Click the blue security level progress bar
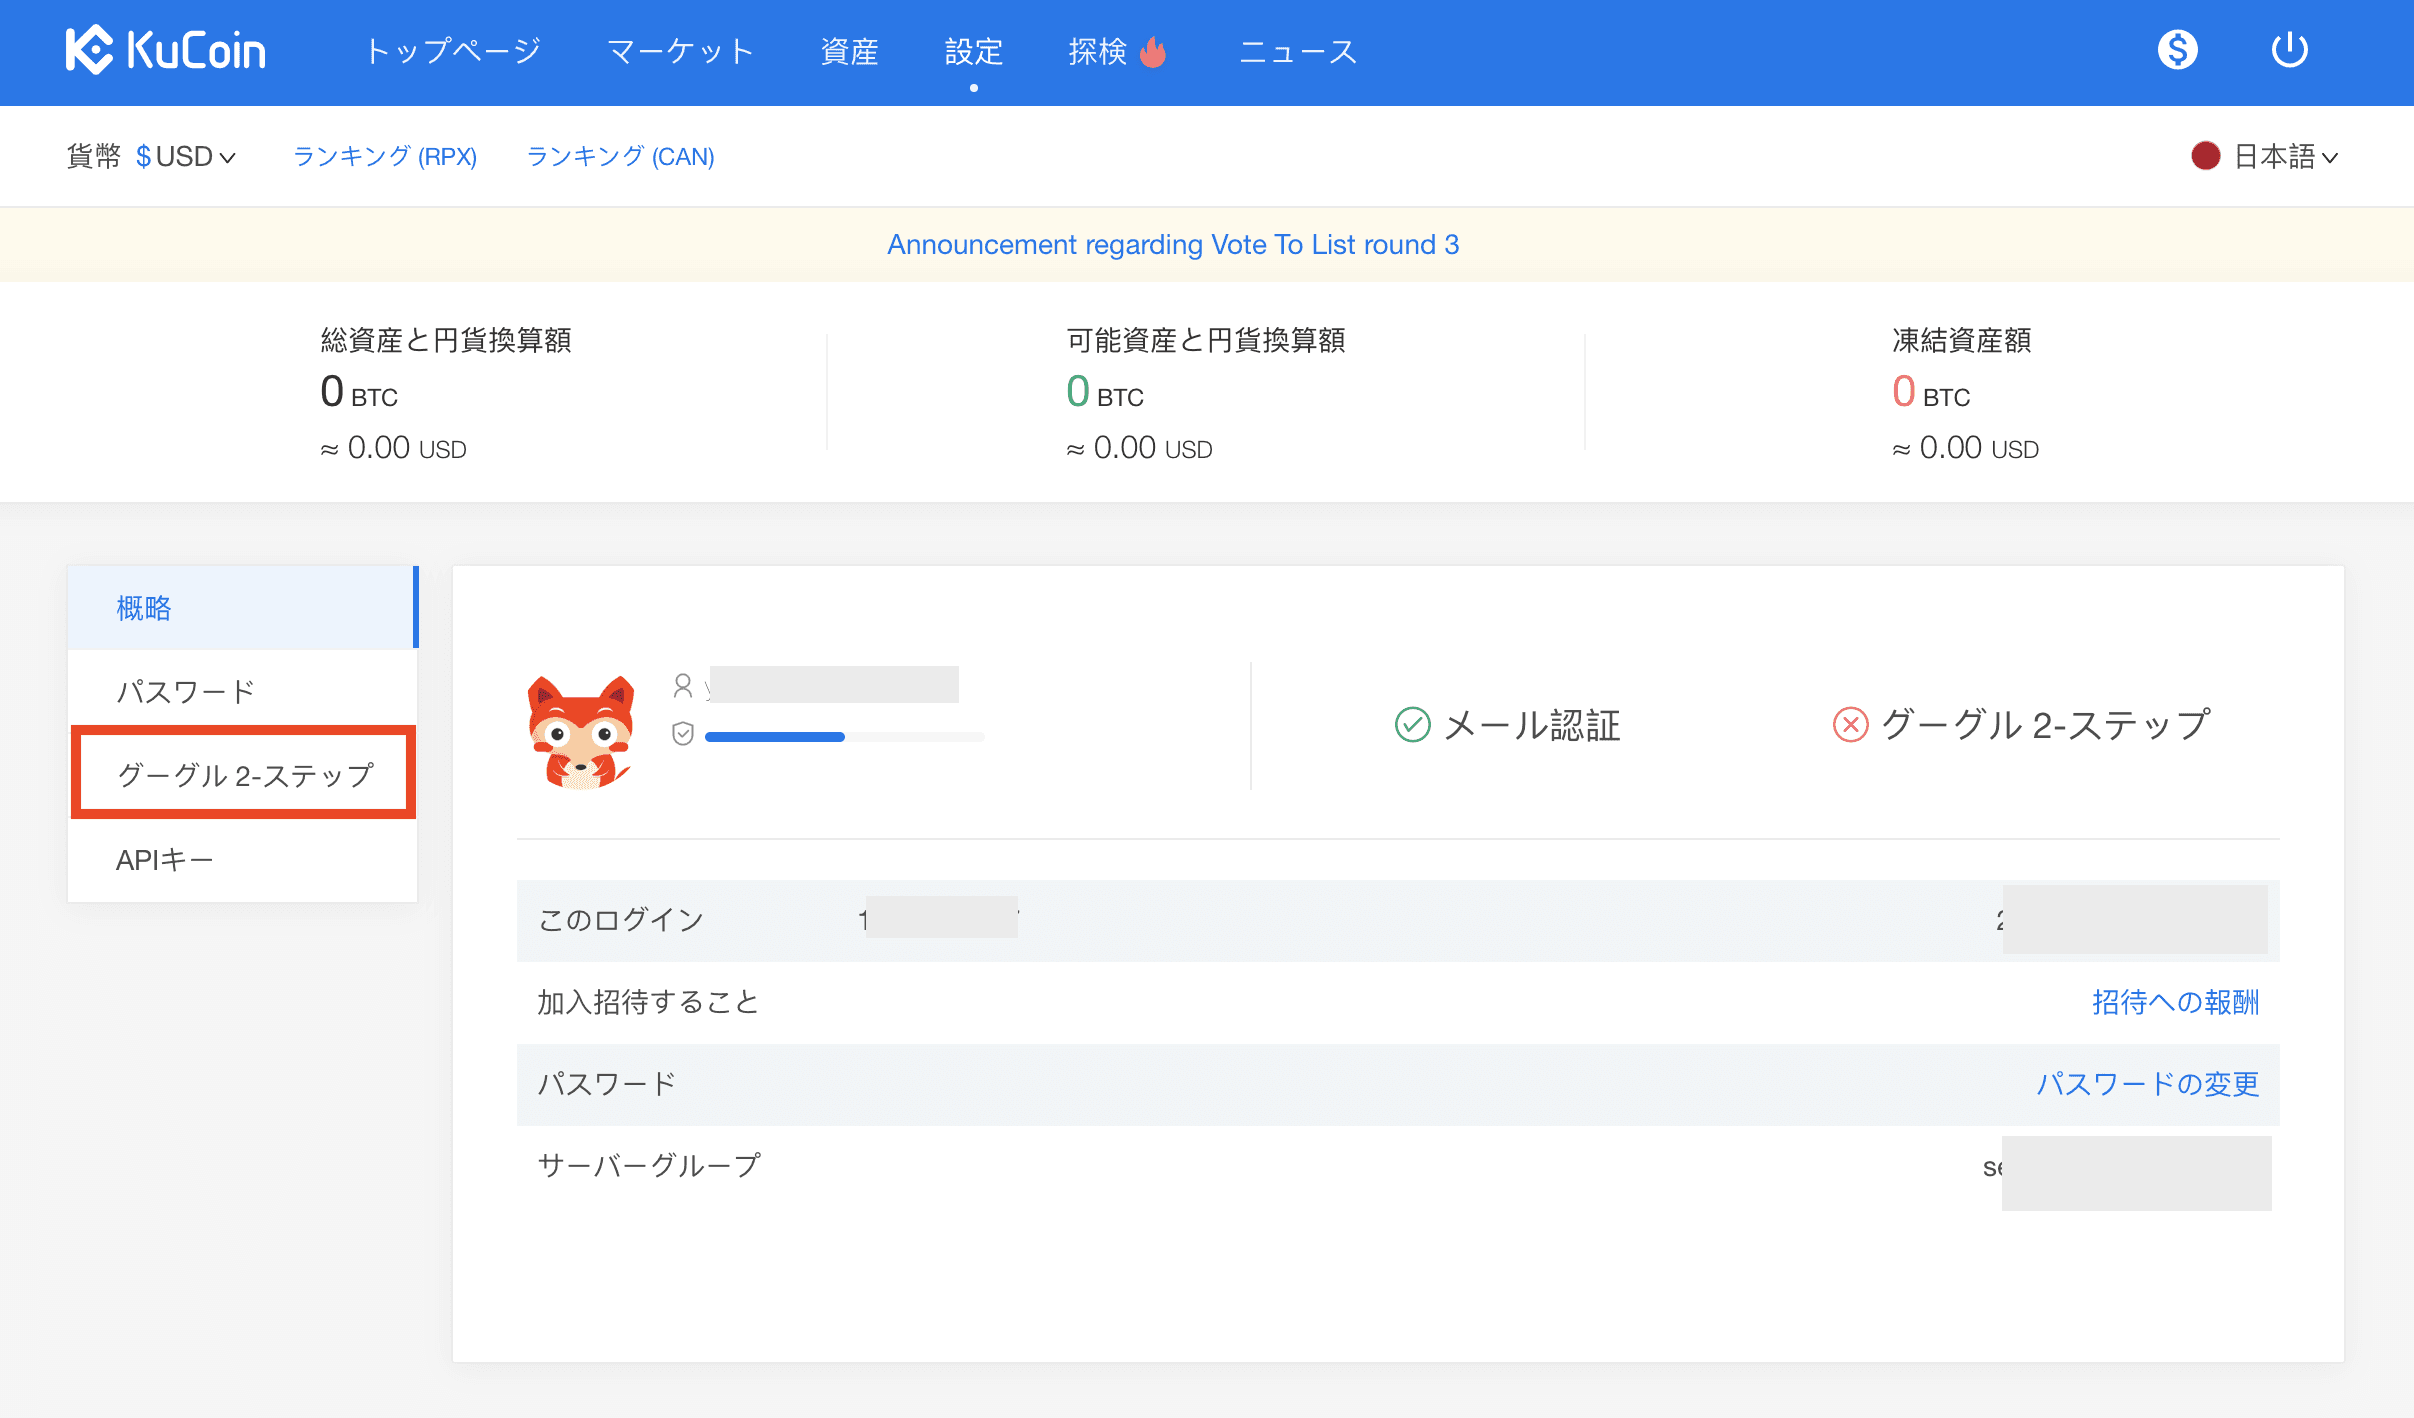This screenshot has width=2414, height=1418. tap(775, 737)
